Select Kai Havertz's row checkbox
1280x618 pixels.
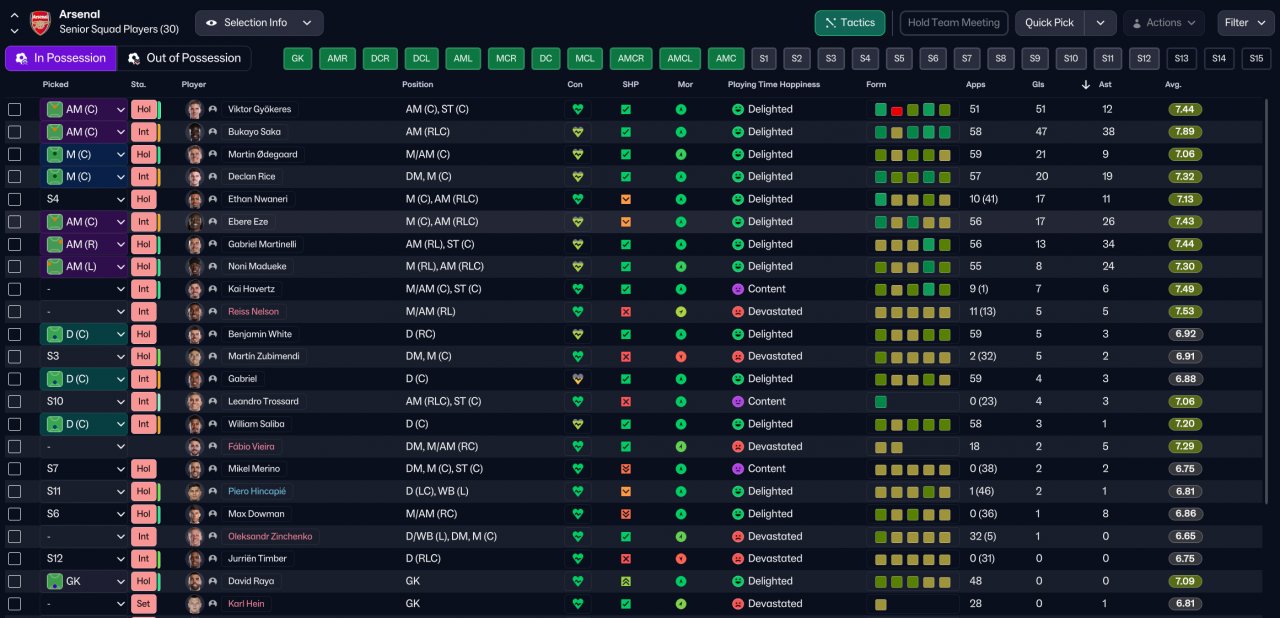pos(14,289)
